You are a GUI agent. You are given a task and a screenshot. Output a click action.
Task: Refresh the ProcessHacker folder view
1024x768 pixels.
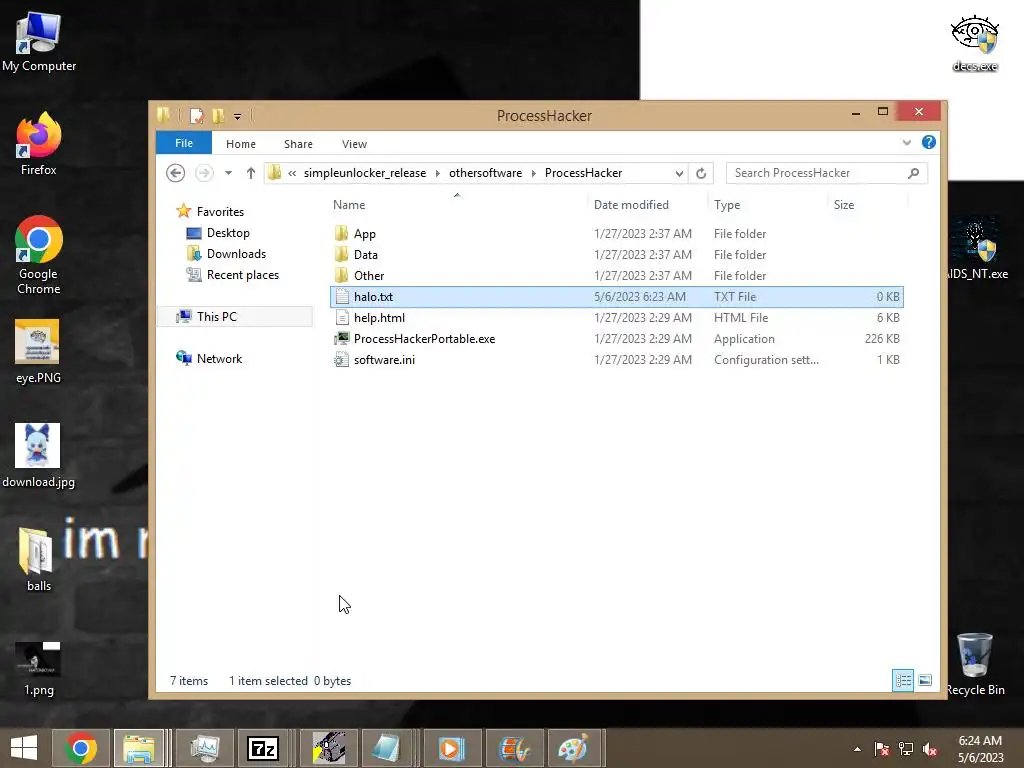(701, 173)
